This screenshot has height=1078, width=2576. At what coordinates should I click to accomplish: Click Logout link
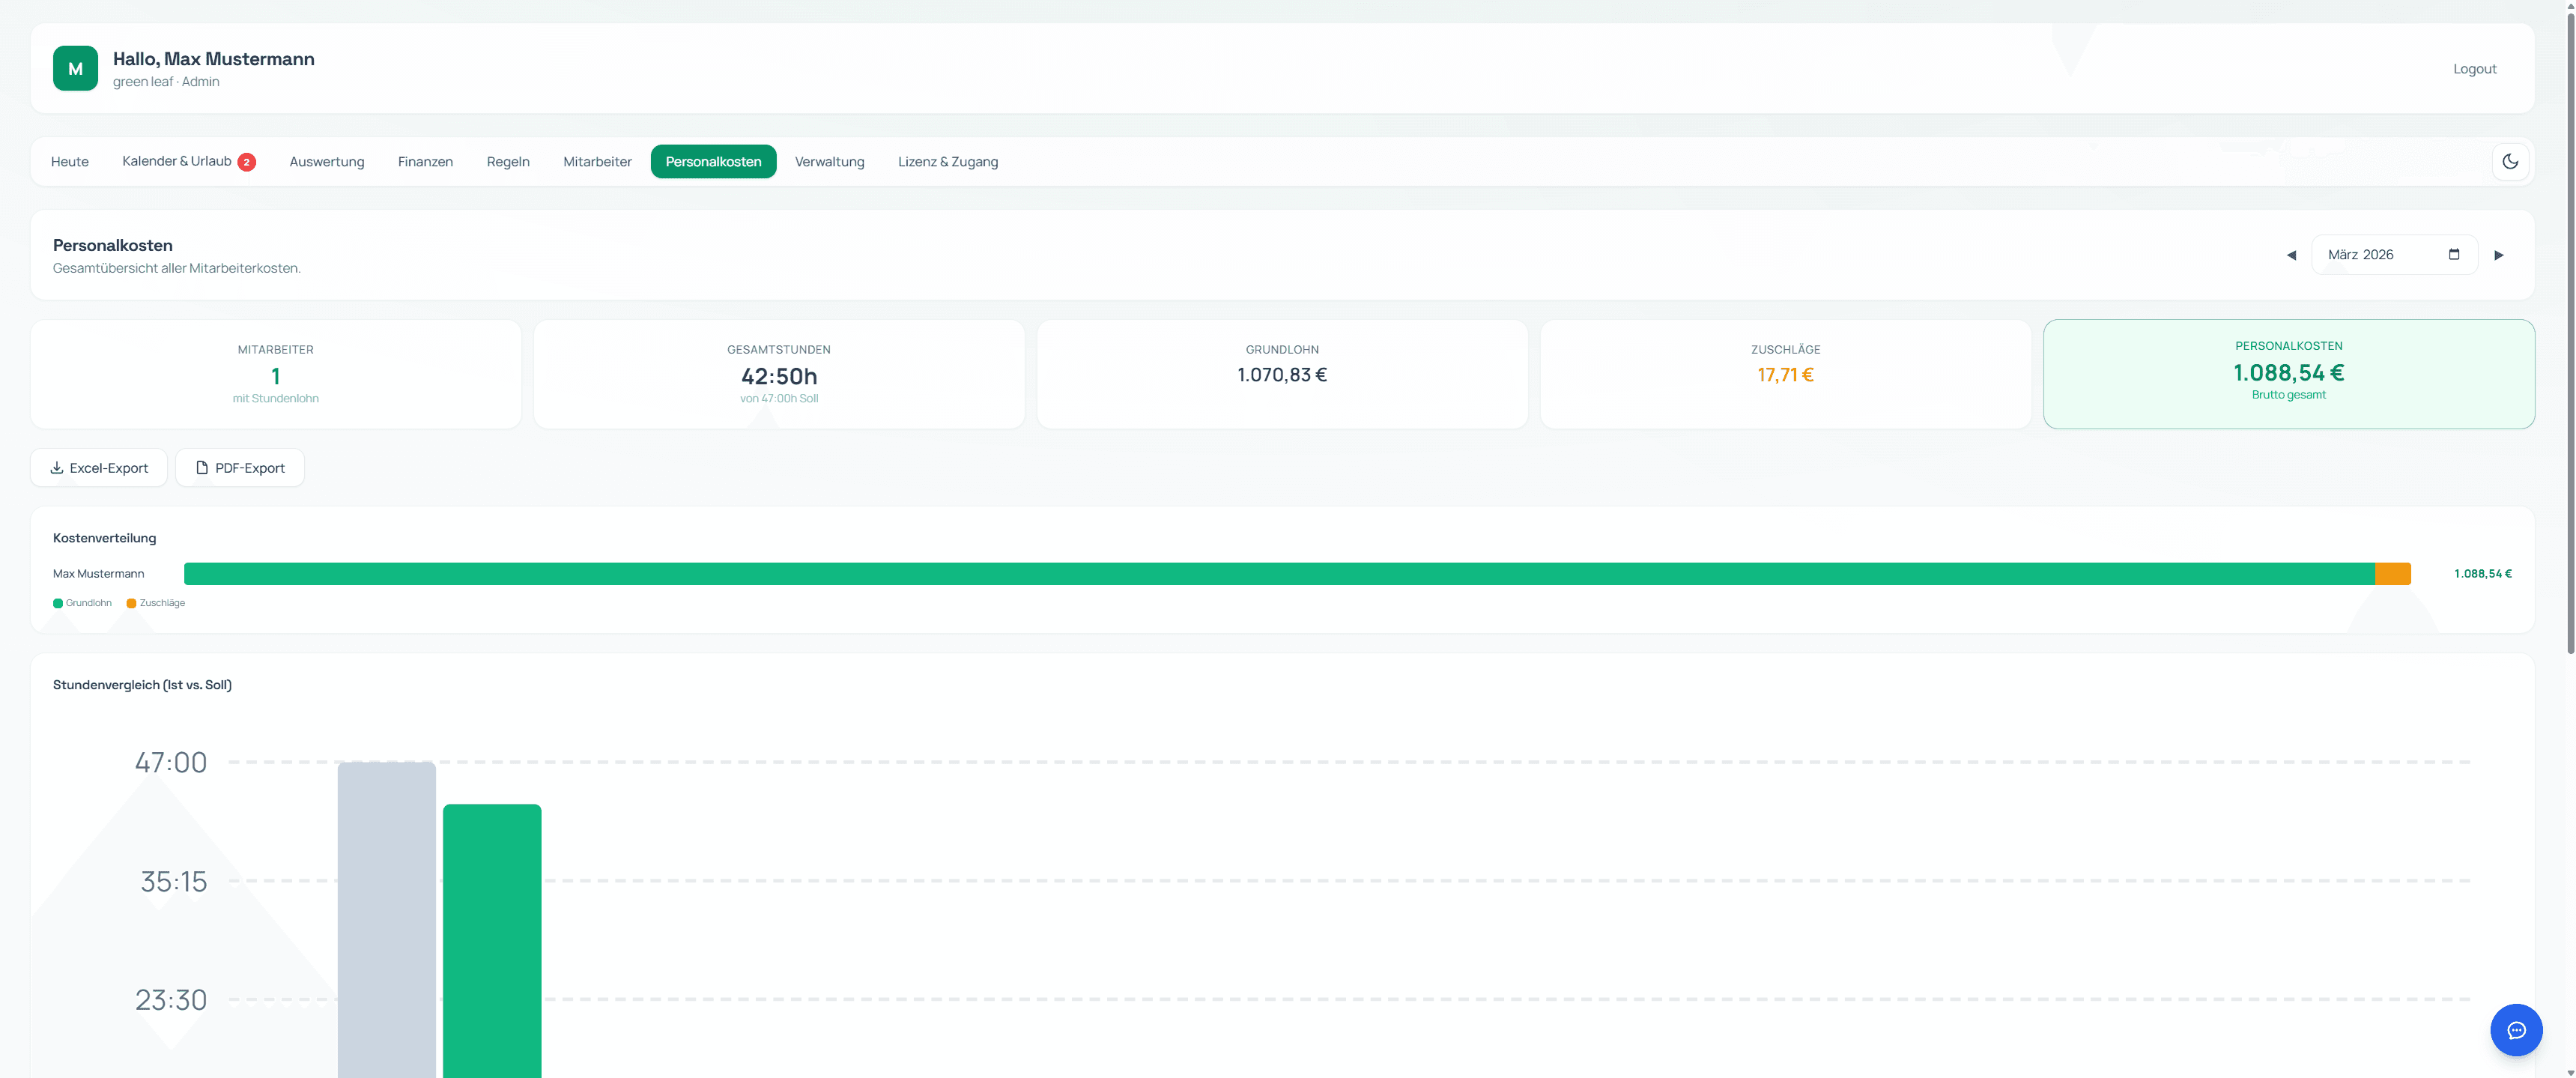[2474, 69]
